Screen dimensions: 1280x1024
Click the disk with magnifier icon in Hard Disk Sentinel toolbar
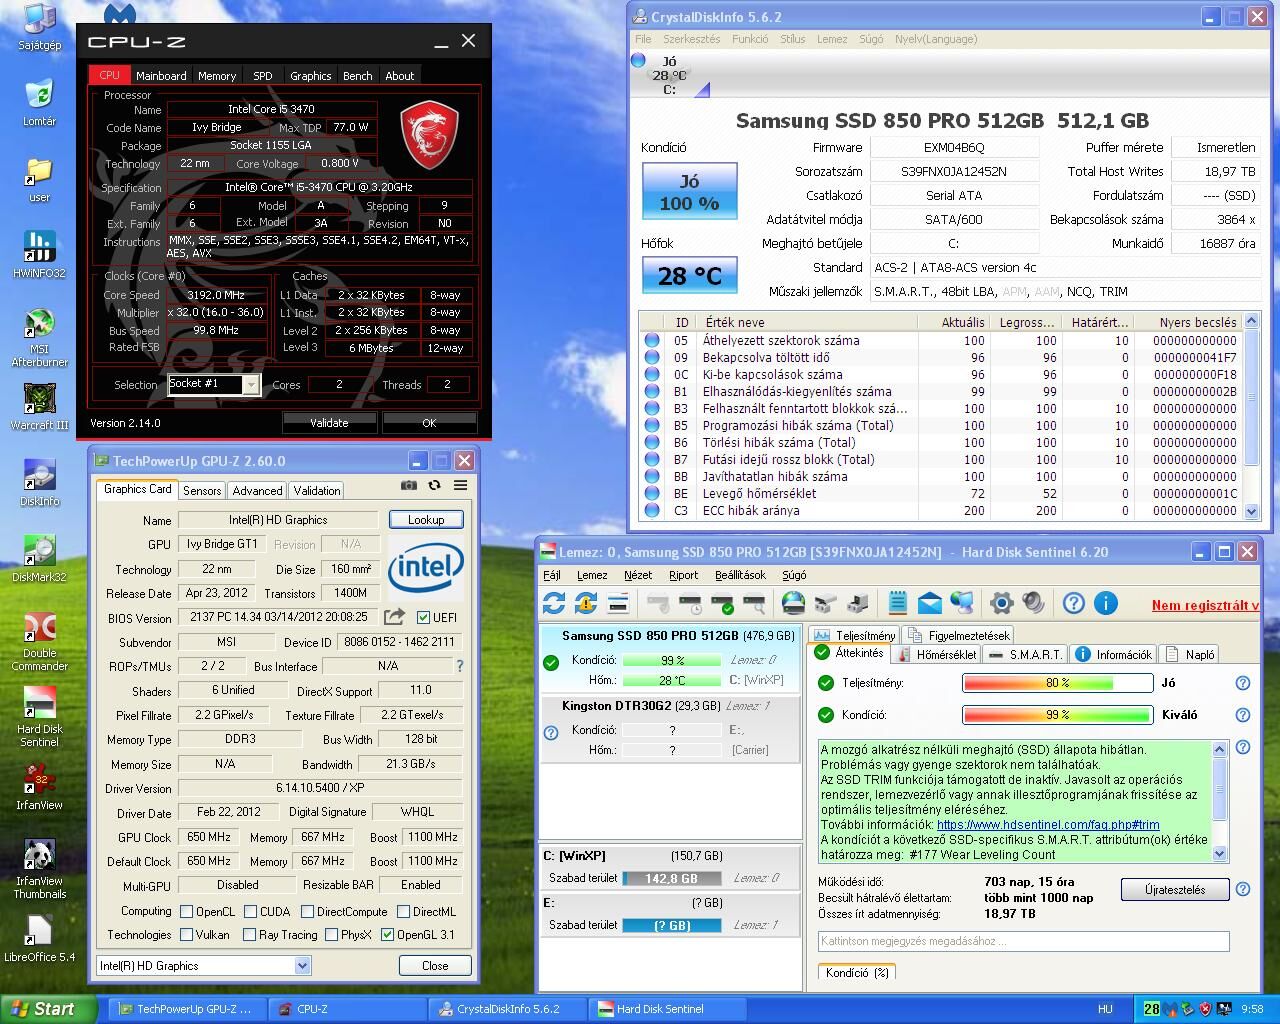[x=754, y=603]
